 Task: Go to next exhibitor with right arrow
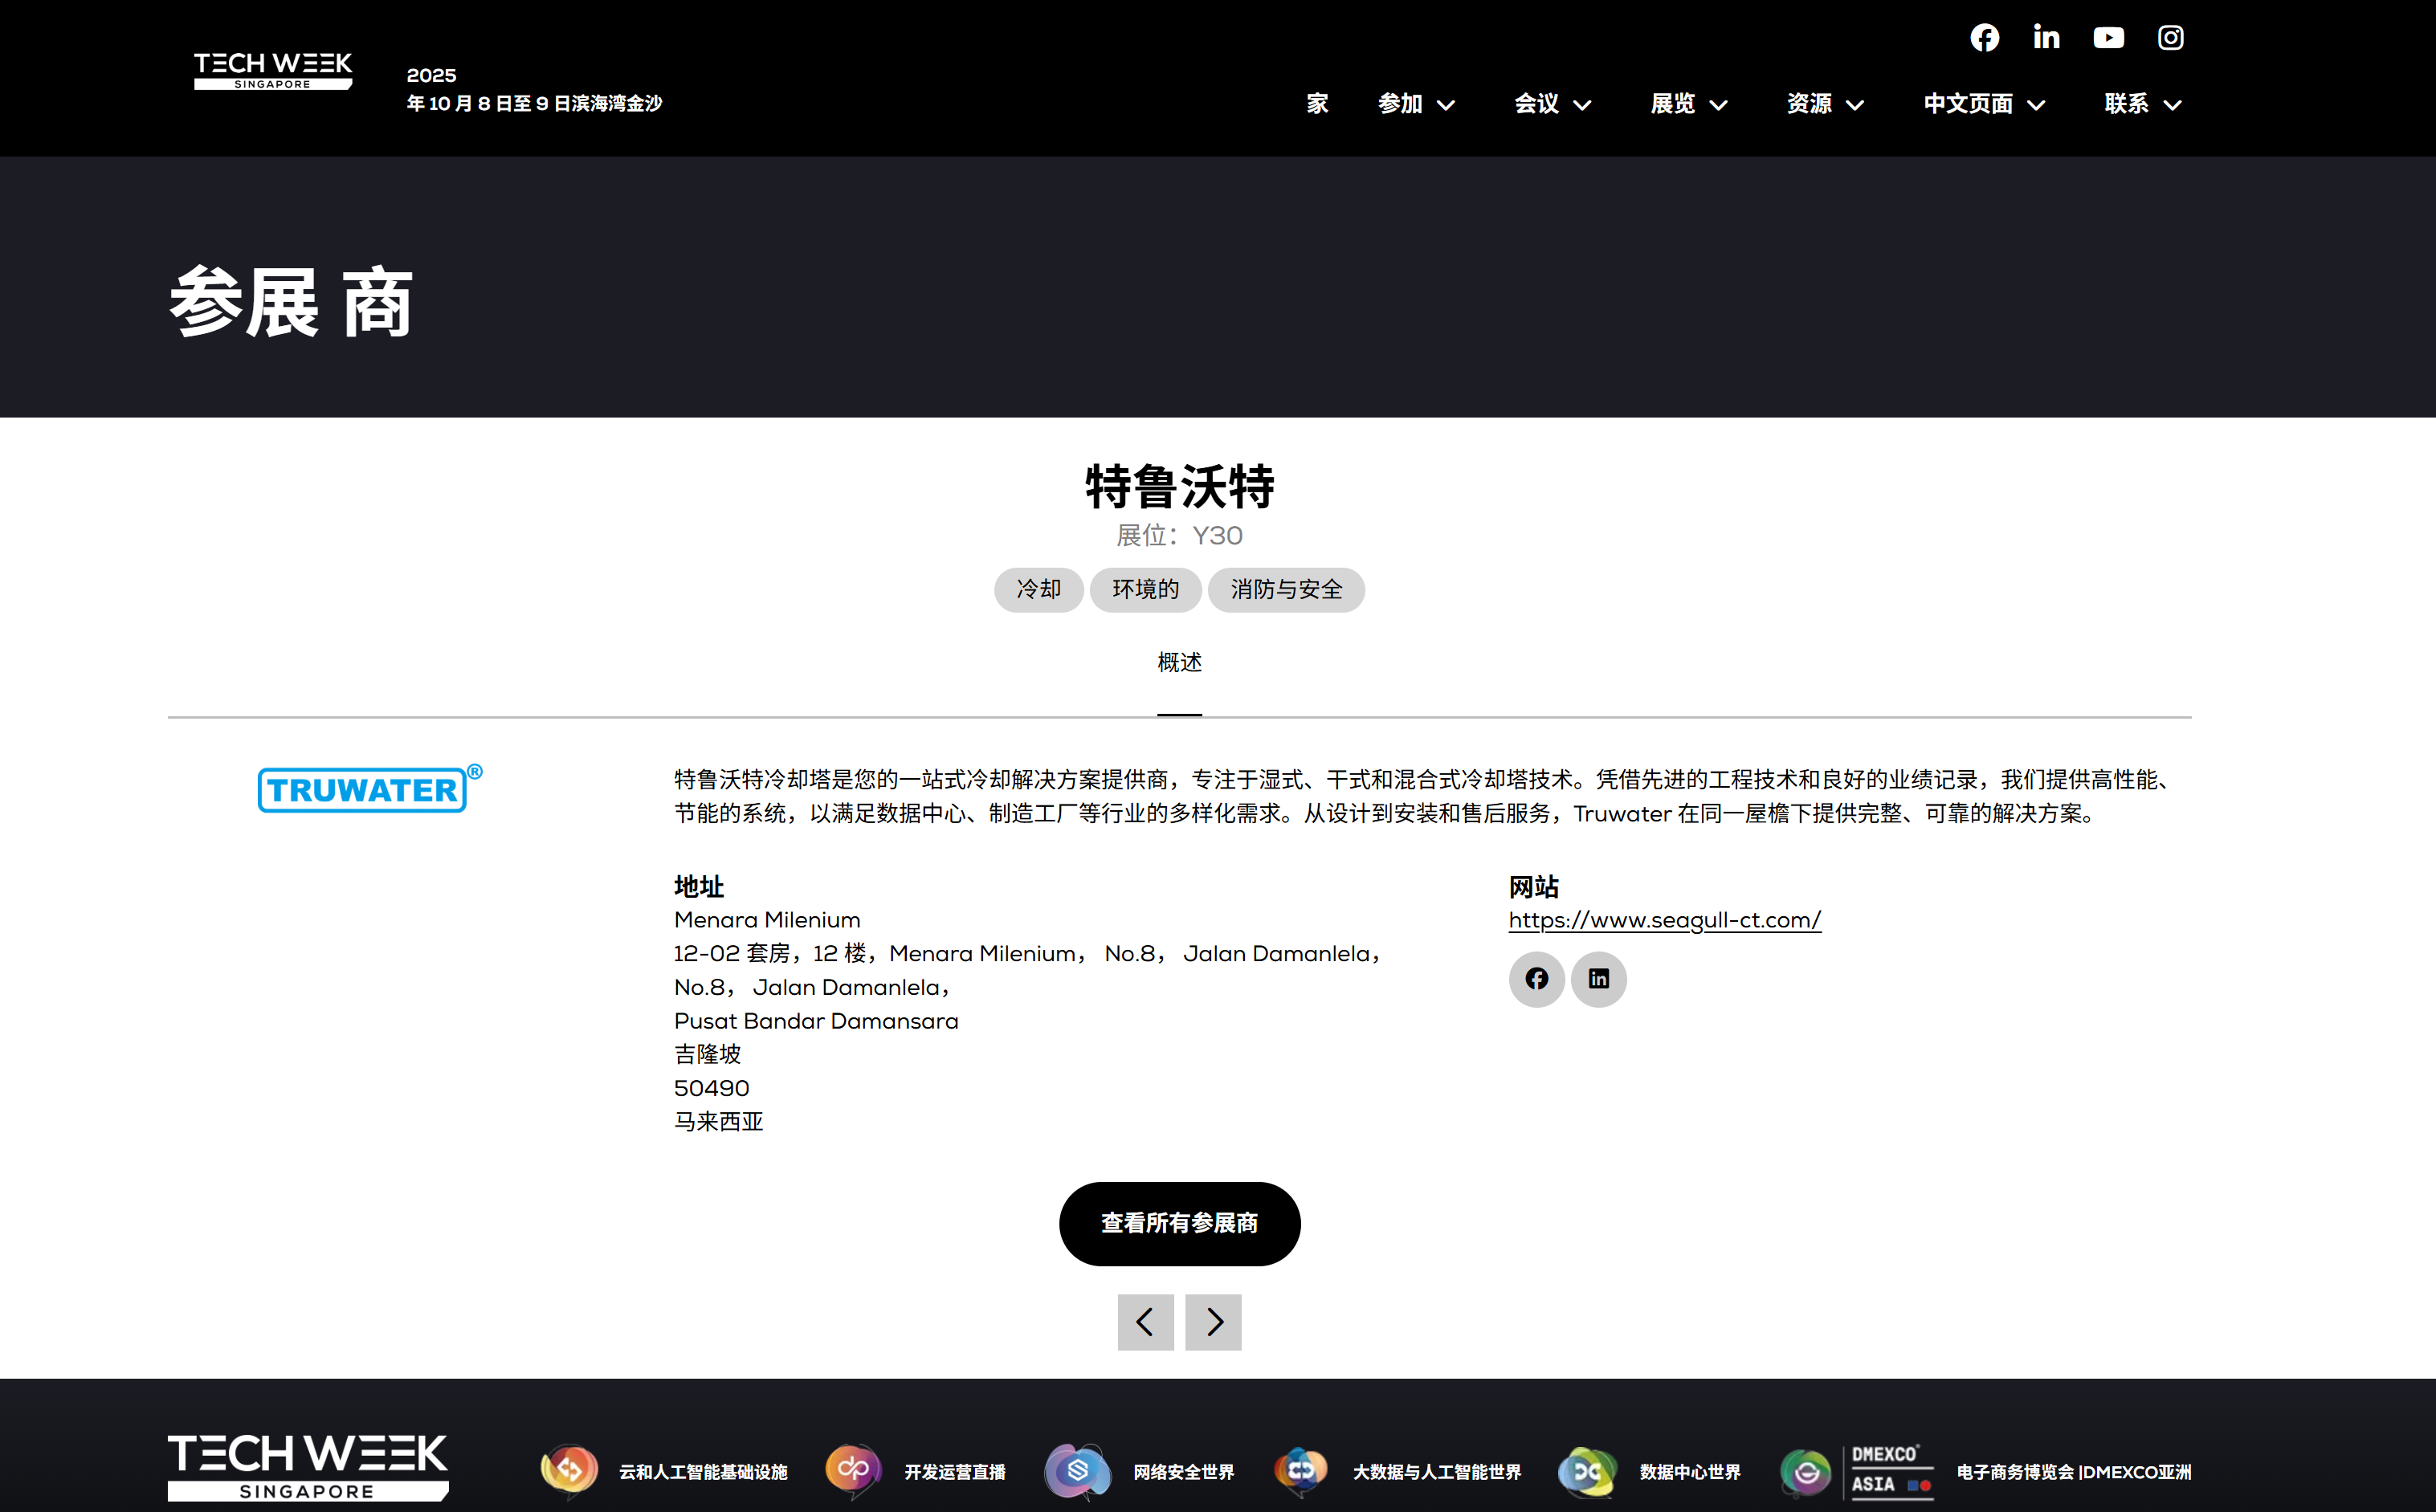1213,1321
